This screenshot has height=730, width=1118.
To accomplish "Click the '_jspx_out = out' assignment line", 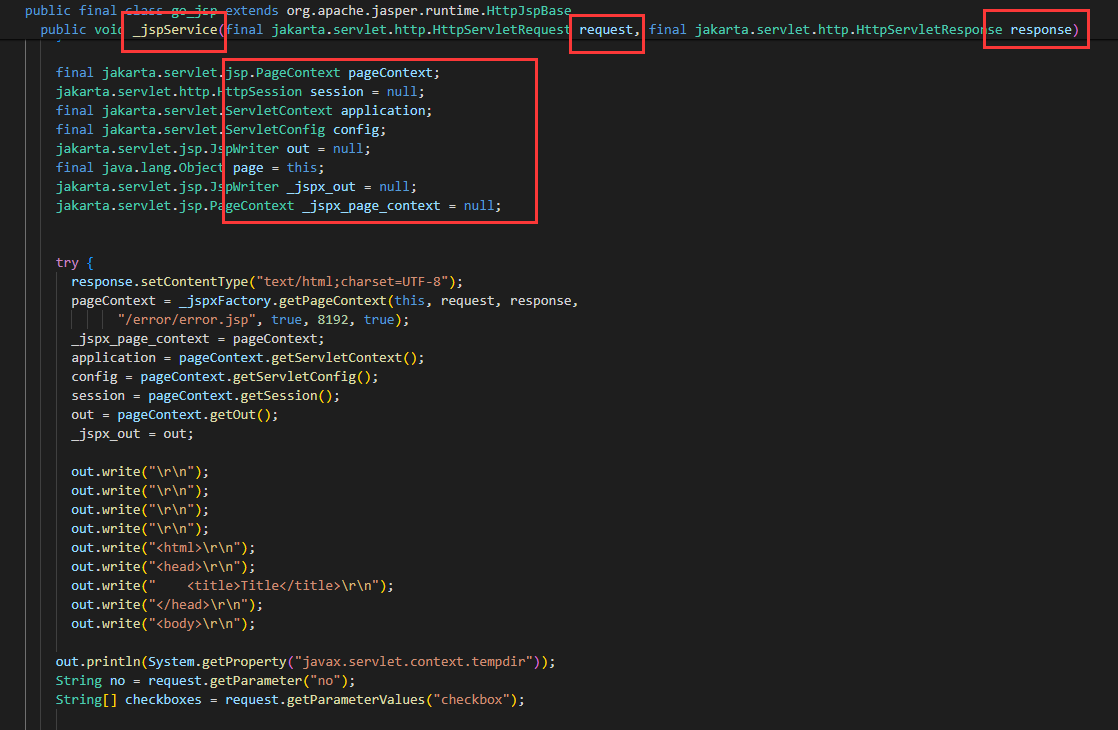I will [132, 433].
